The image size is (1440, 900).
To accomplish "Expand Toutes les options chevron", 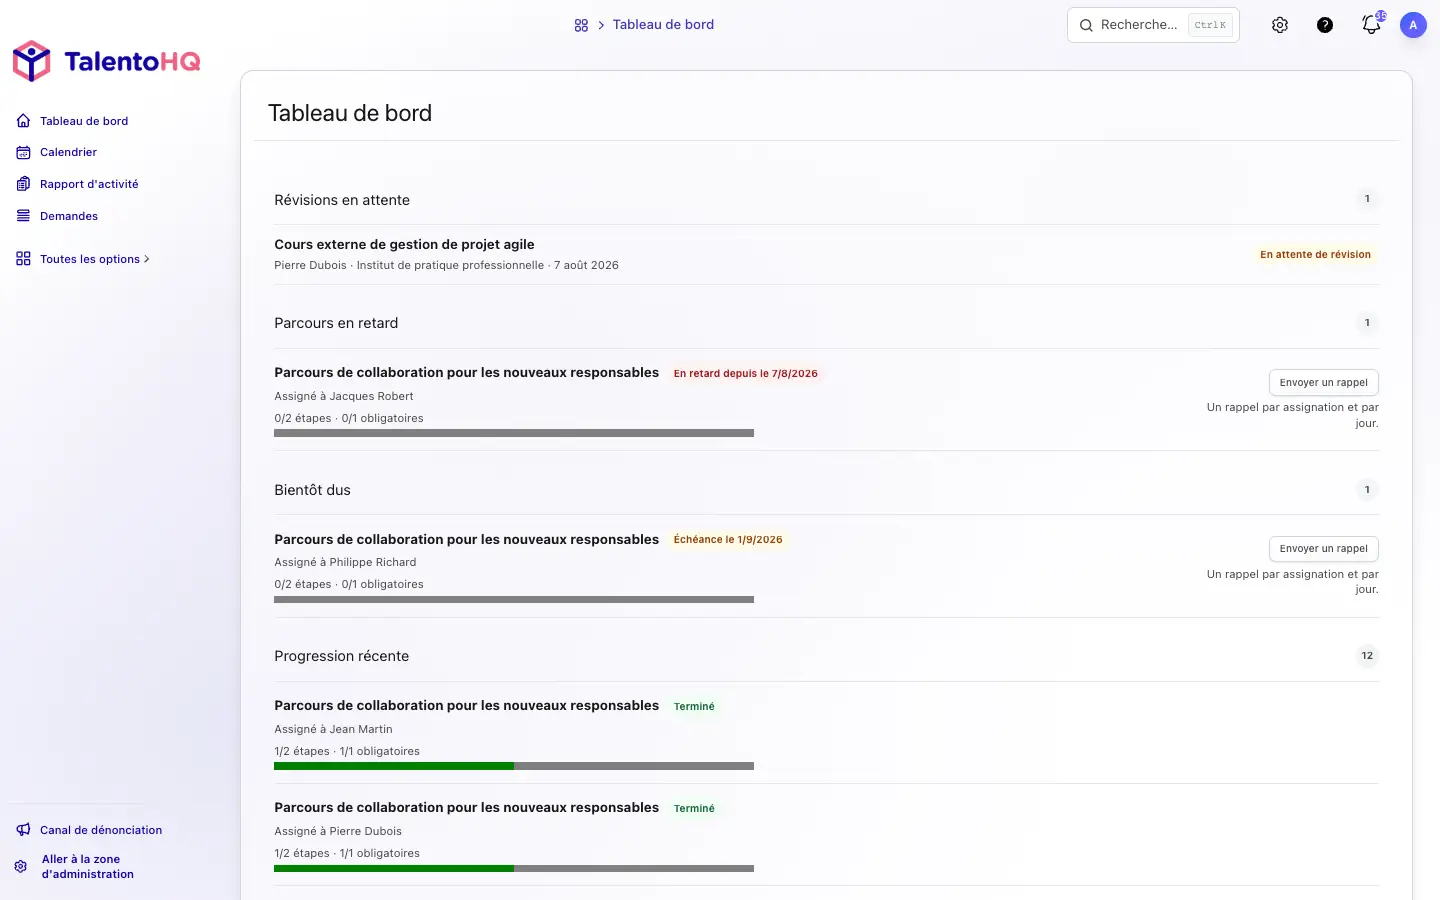I will (147, 259).
